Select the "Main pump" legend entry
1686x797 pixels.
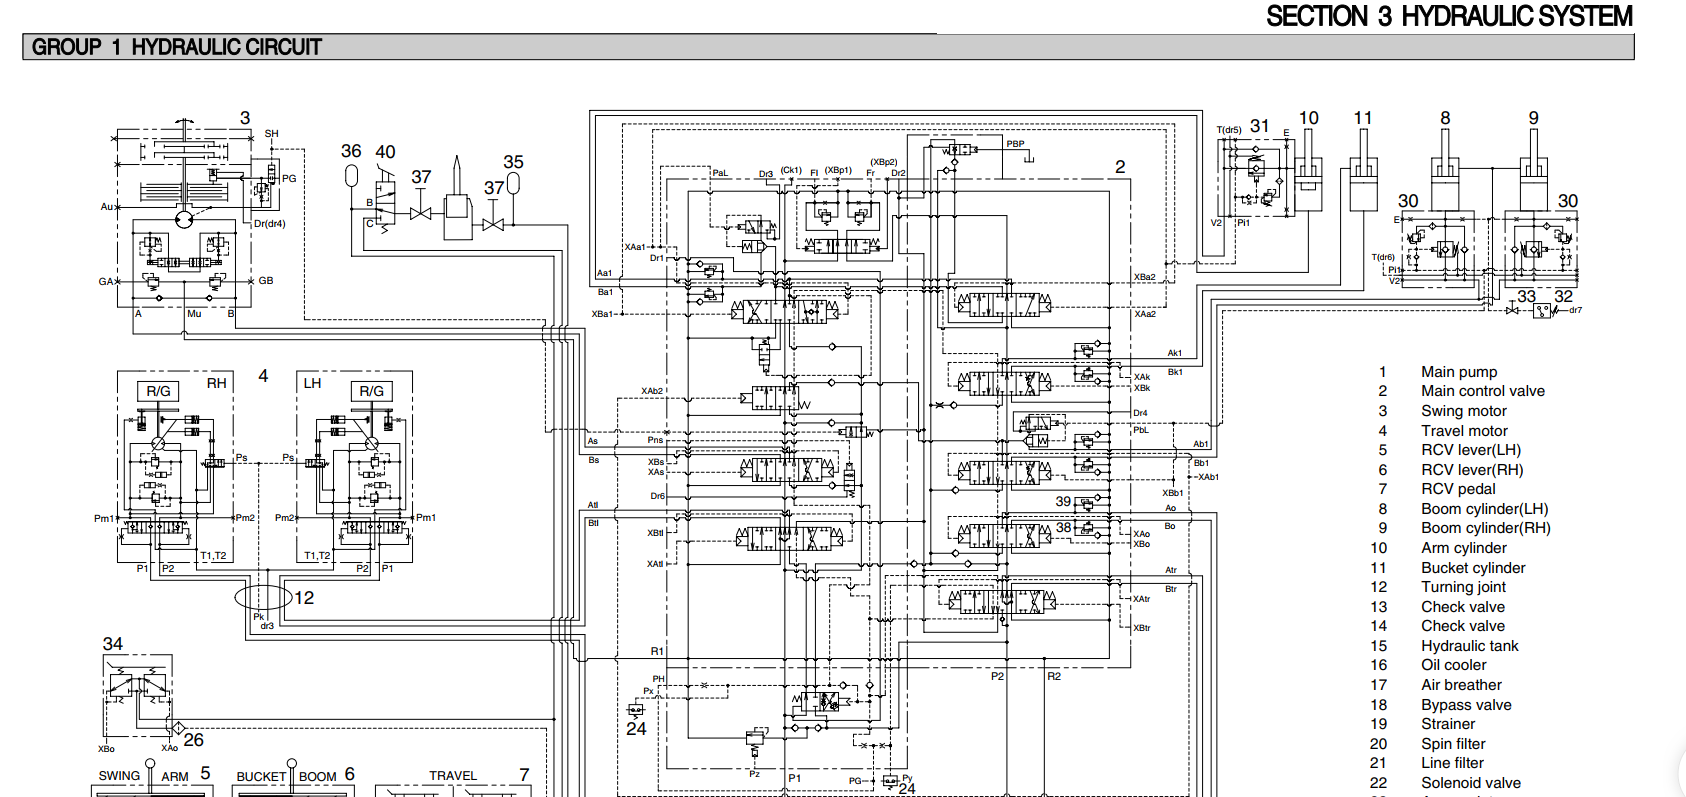(1459, 372)
